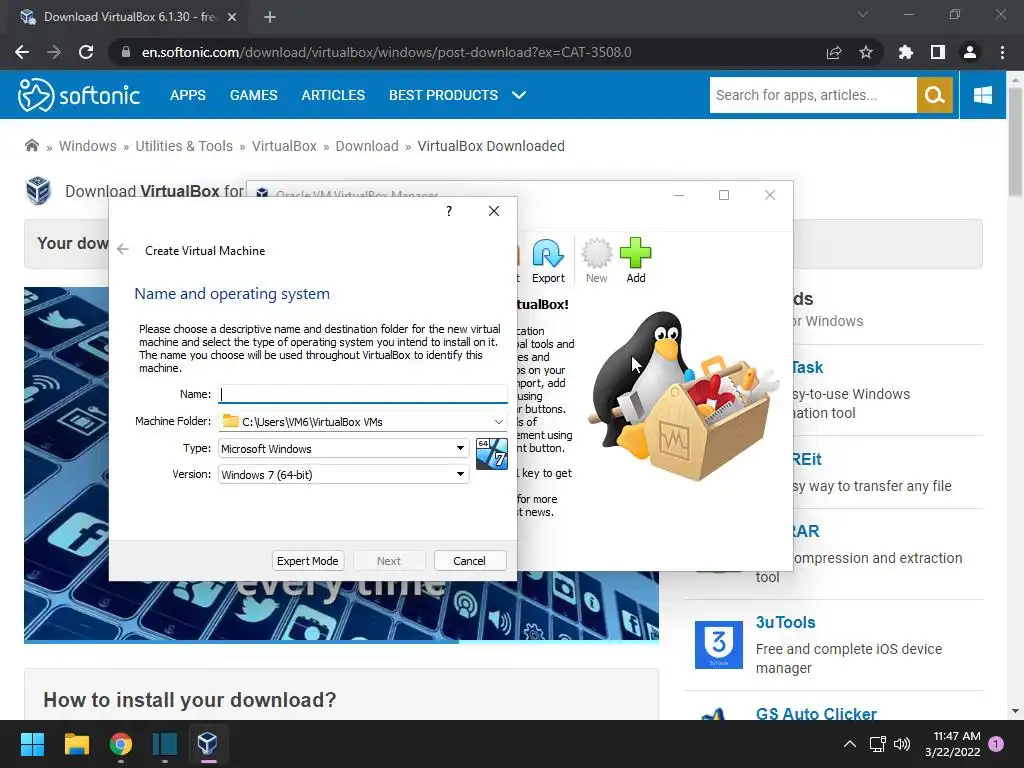Click the volume icon in system tray
The image size is (1024, 768).
pyautogui.click(x=902, y=744)
